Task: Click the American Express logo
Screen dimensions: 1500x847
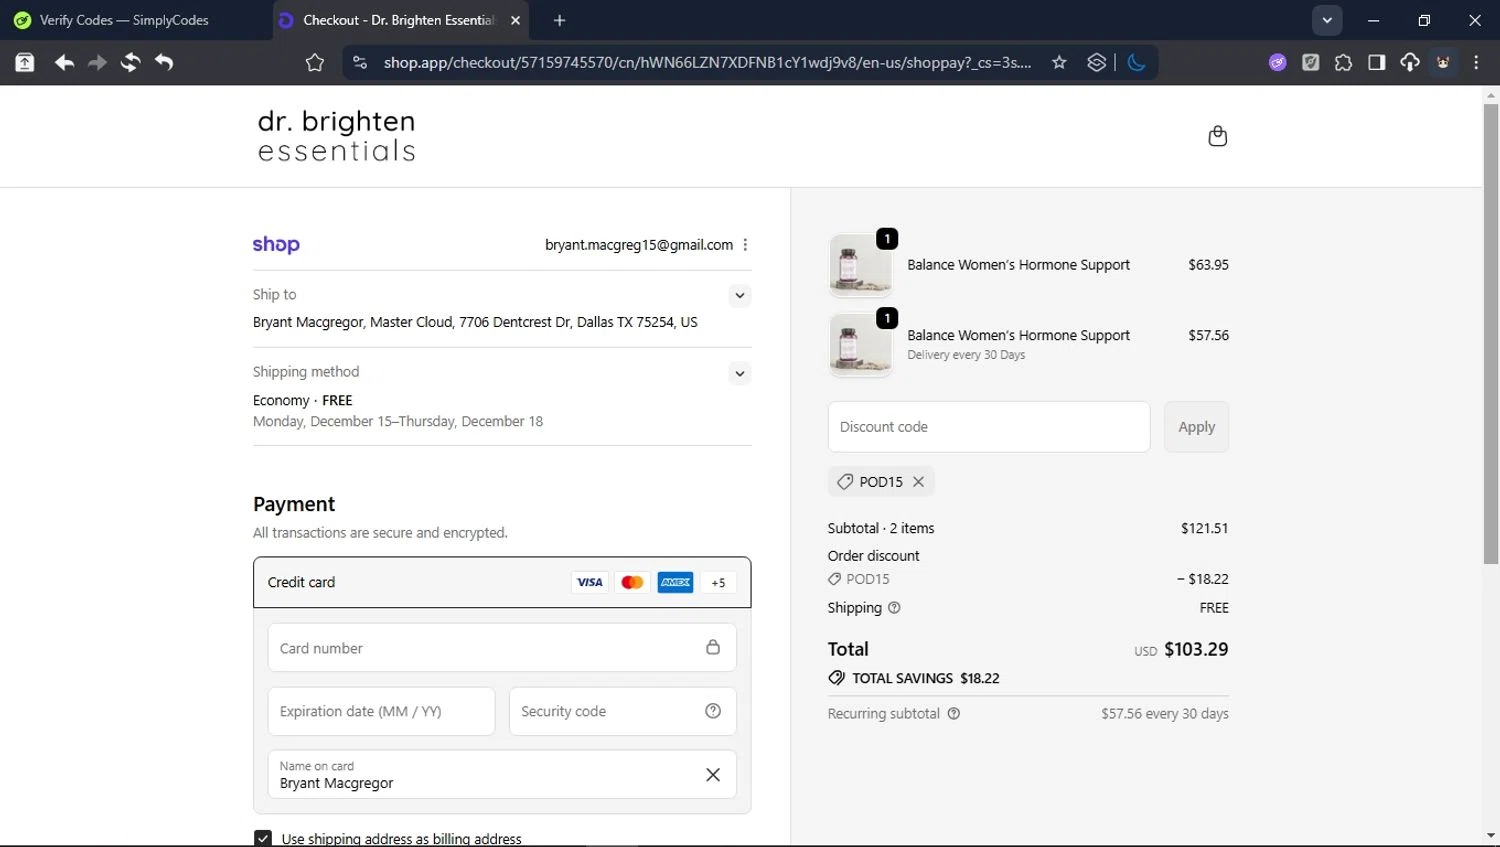Action: (x=675, y=582)
